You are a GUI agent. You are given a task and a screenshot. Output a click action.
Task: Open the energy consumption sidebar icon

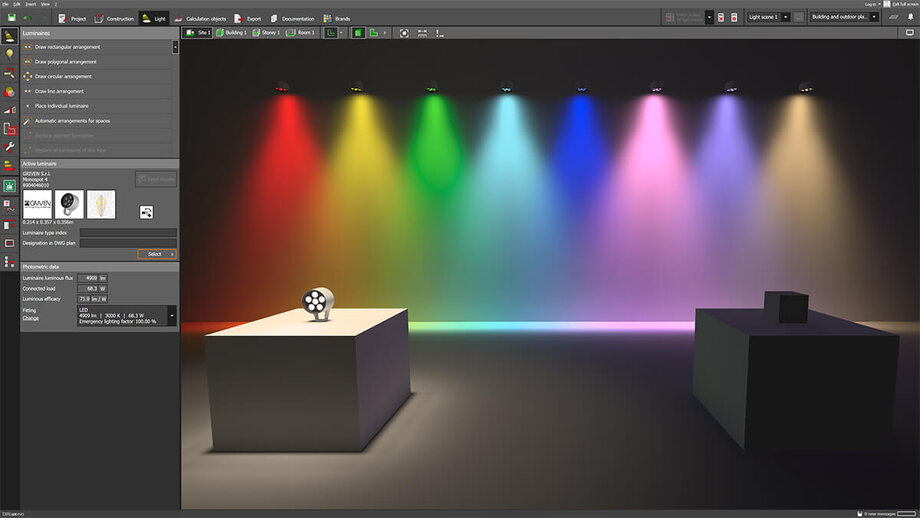tap(10, 165)
